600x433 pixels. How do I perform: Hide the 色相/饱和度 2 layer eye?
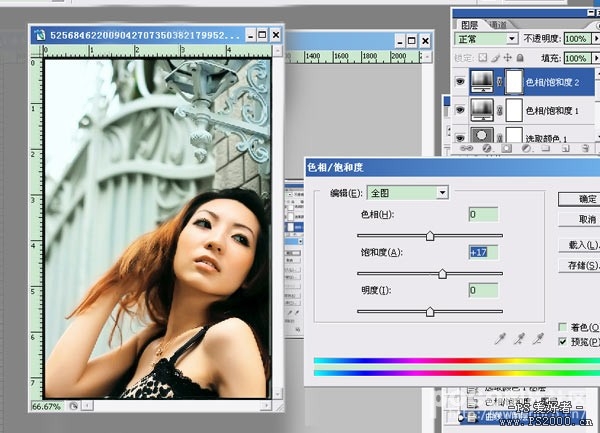point(460,81)
